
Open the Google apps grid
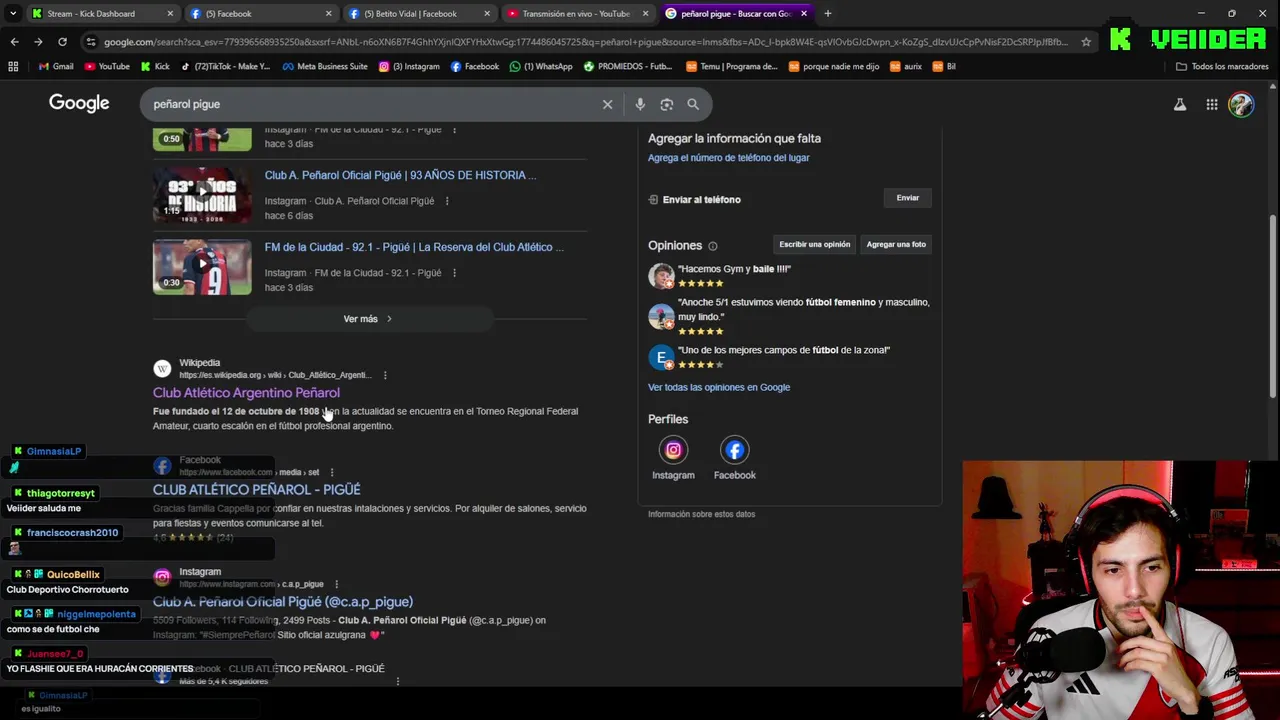point(1211,104)
